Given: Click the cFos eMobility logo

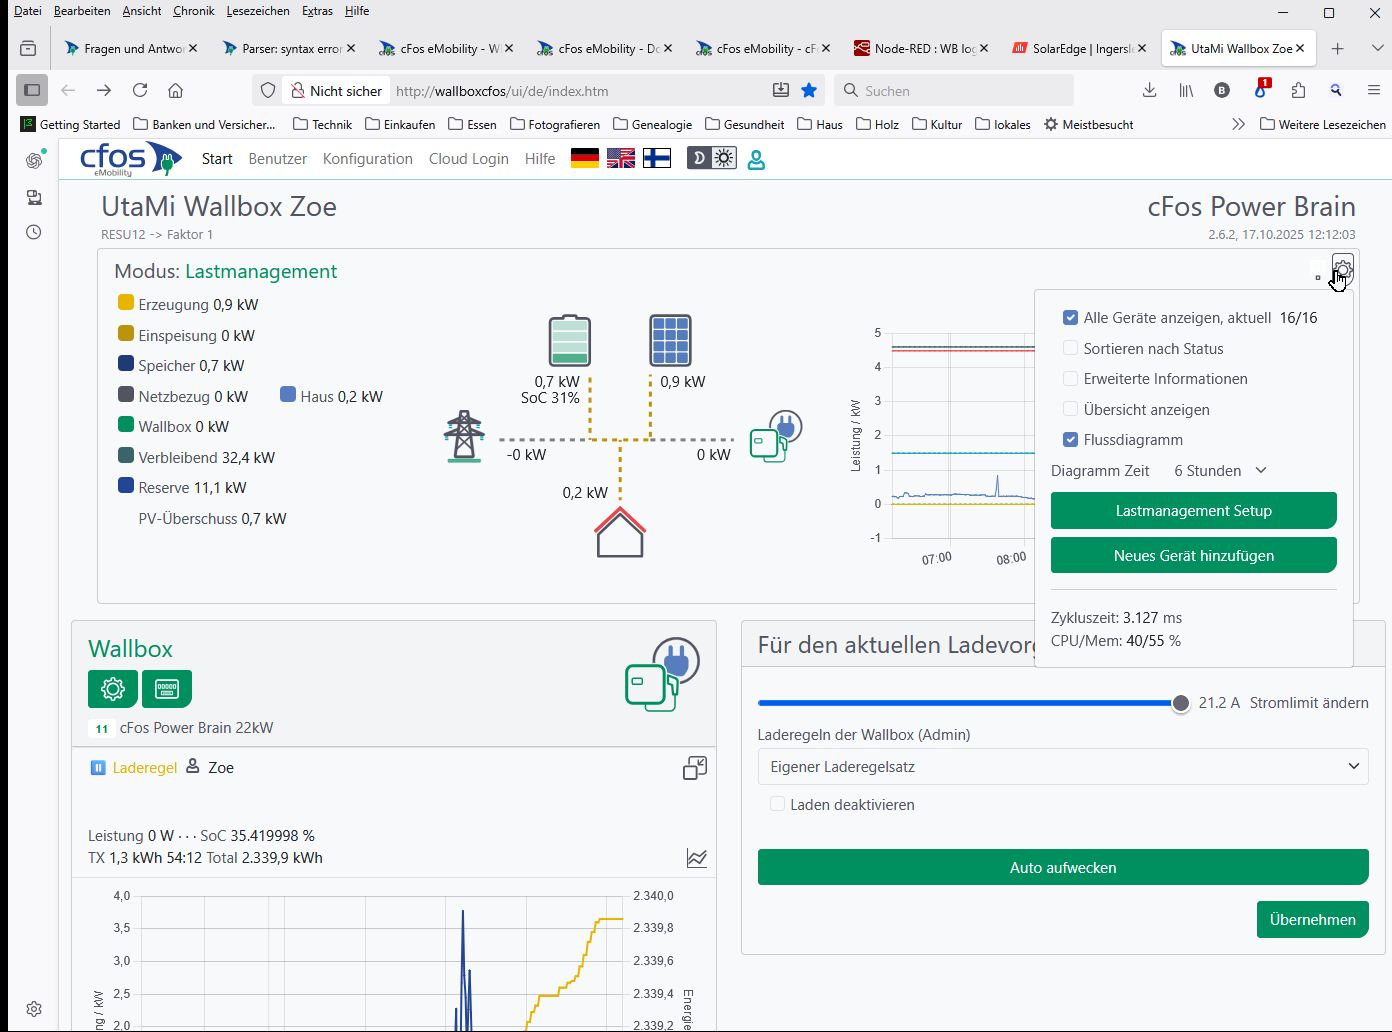Looking at the screenshot, I should tap(130, 159).
